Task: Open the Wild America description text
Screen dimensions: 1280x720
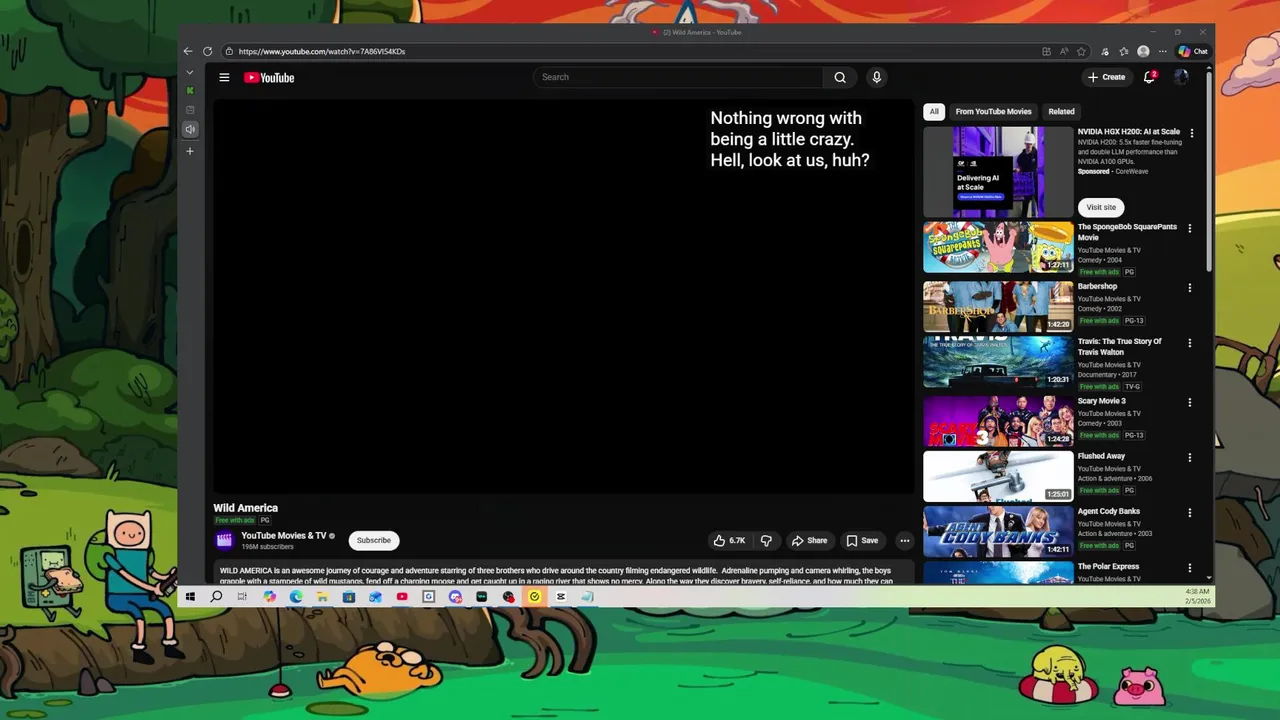Action: 556,576
